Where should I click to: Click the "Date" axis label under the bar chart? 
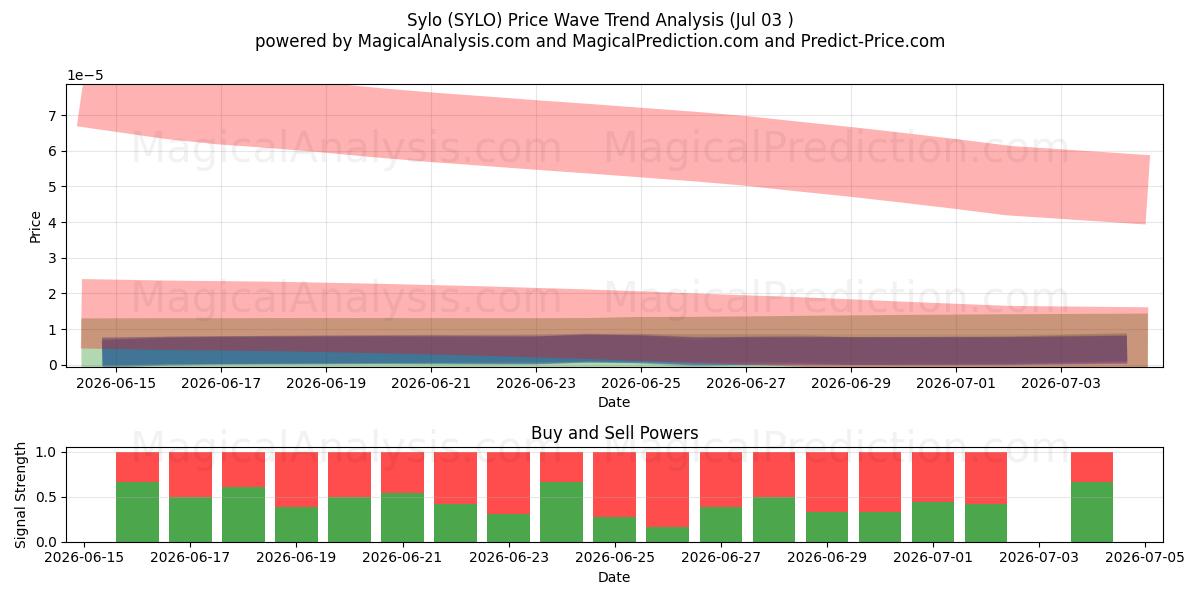[614, 577]
